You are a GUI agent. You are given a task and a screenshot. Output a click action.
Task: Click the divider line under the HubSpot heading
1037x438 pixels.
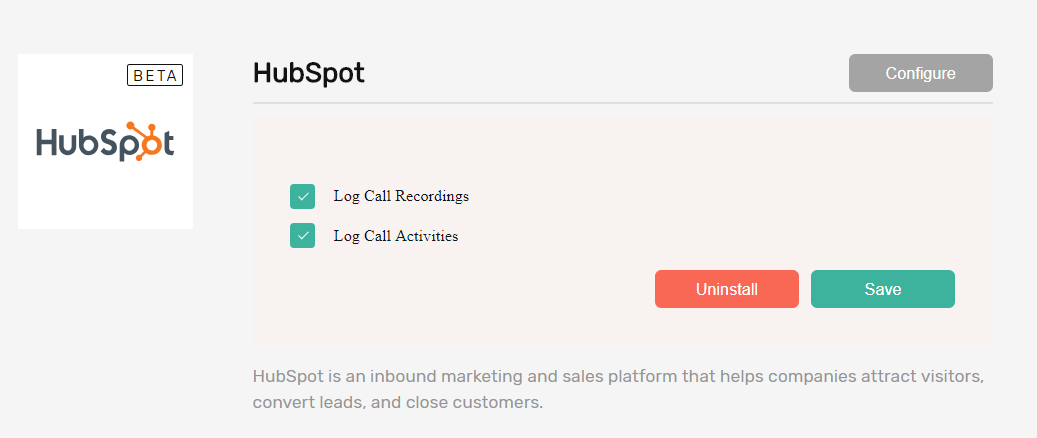(x=622, y=103)
